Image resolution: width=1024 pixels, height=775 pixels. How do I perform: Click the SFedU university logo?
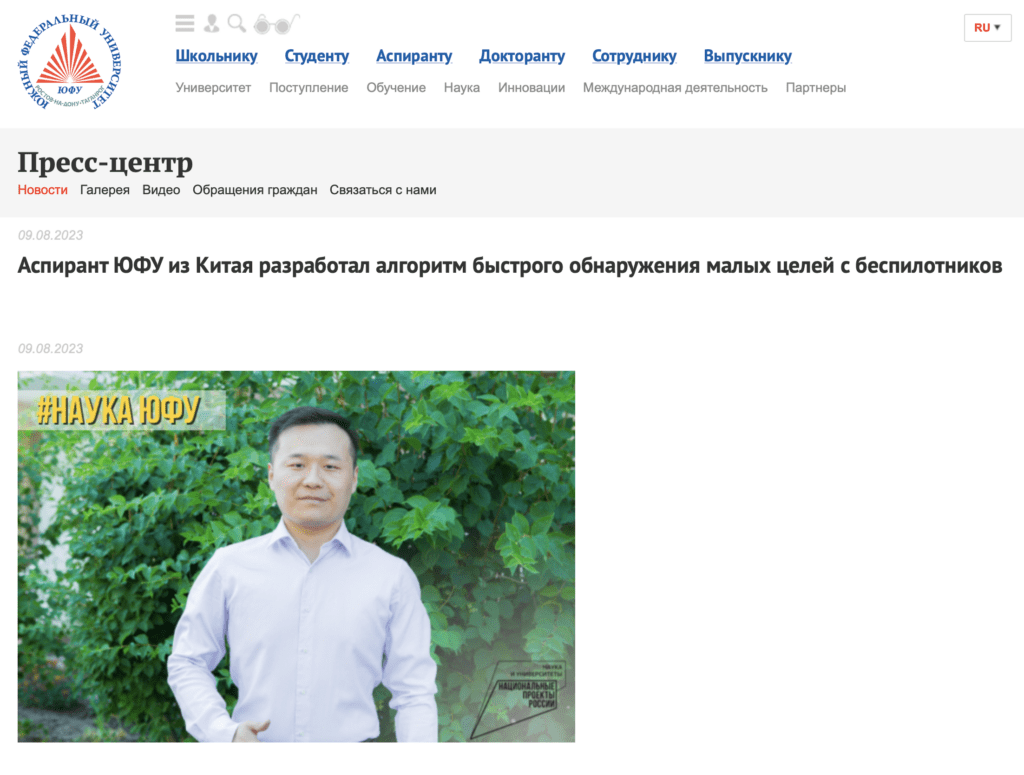(x=69, y=63)
